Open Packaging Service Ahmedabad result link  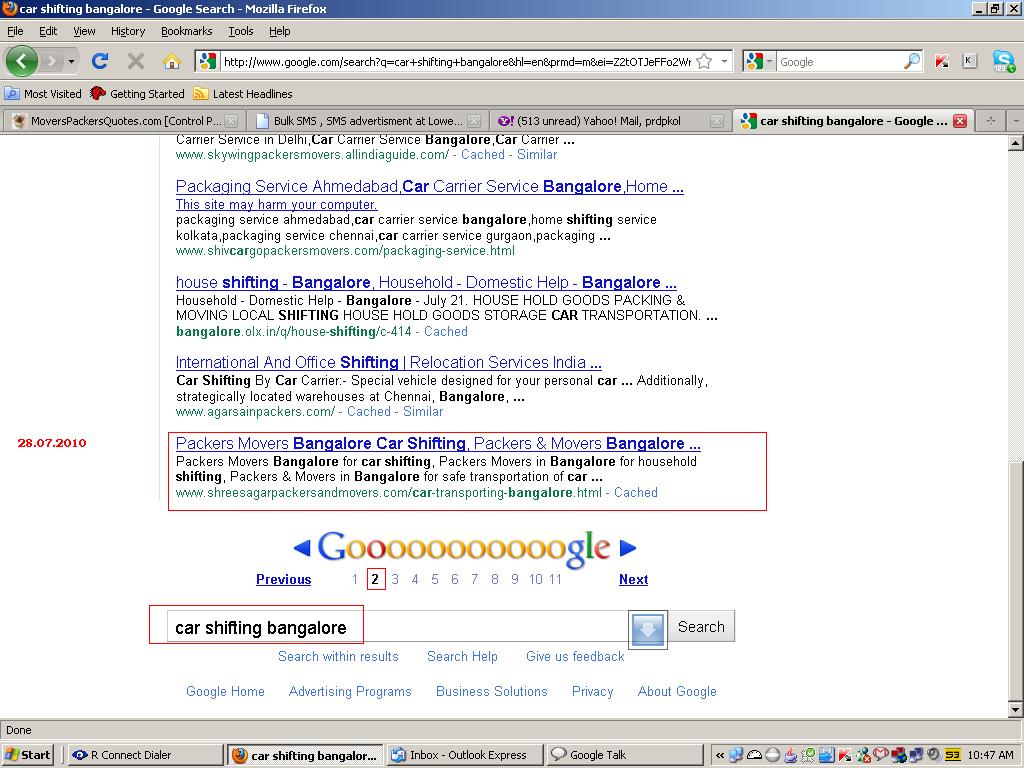430,187
